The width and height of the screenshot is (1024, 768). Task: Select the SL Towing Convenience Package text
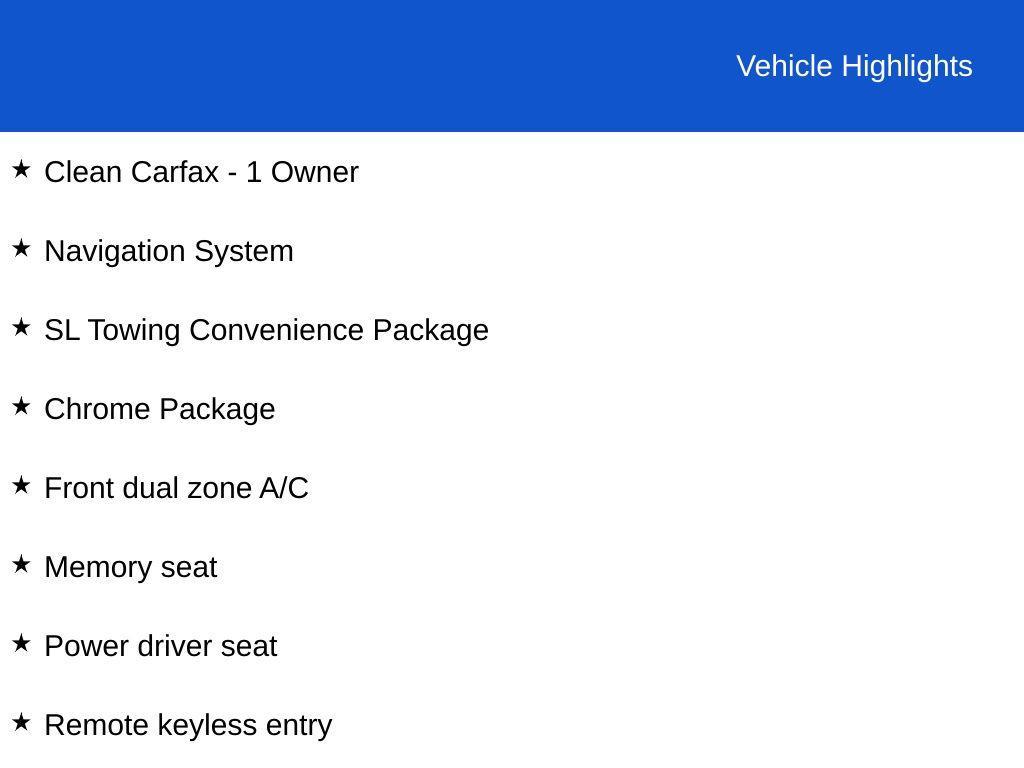(266, 330)
